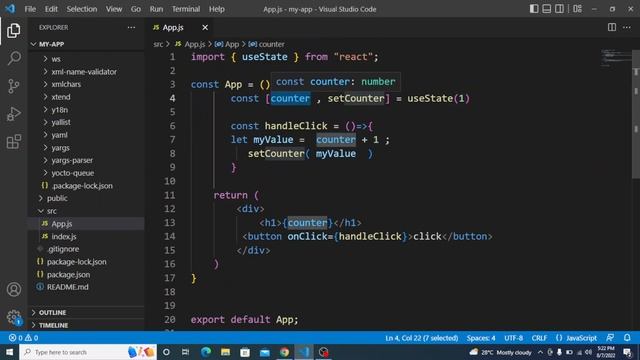Image resolution: width=640 pixels, height=360 pixels.
Task: Open the Customize Layout icon
Action: point(577,9)
